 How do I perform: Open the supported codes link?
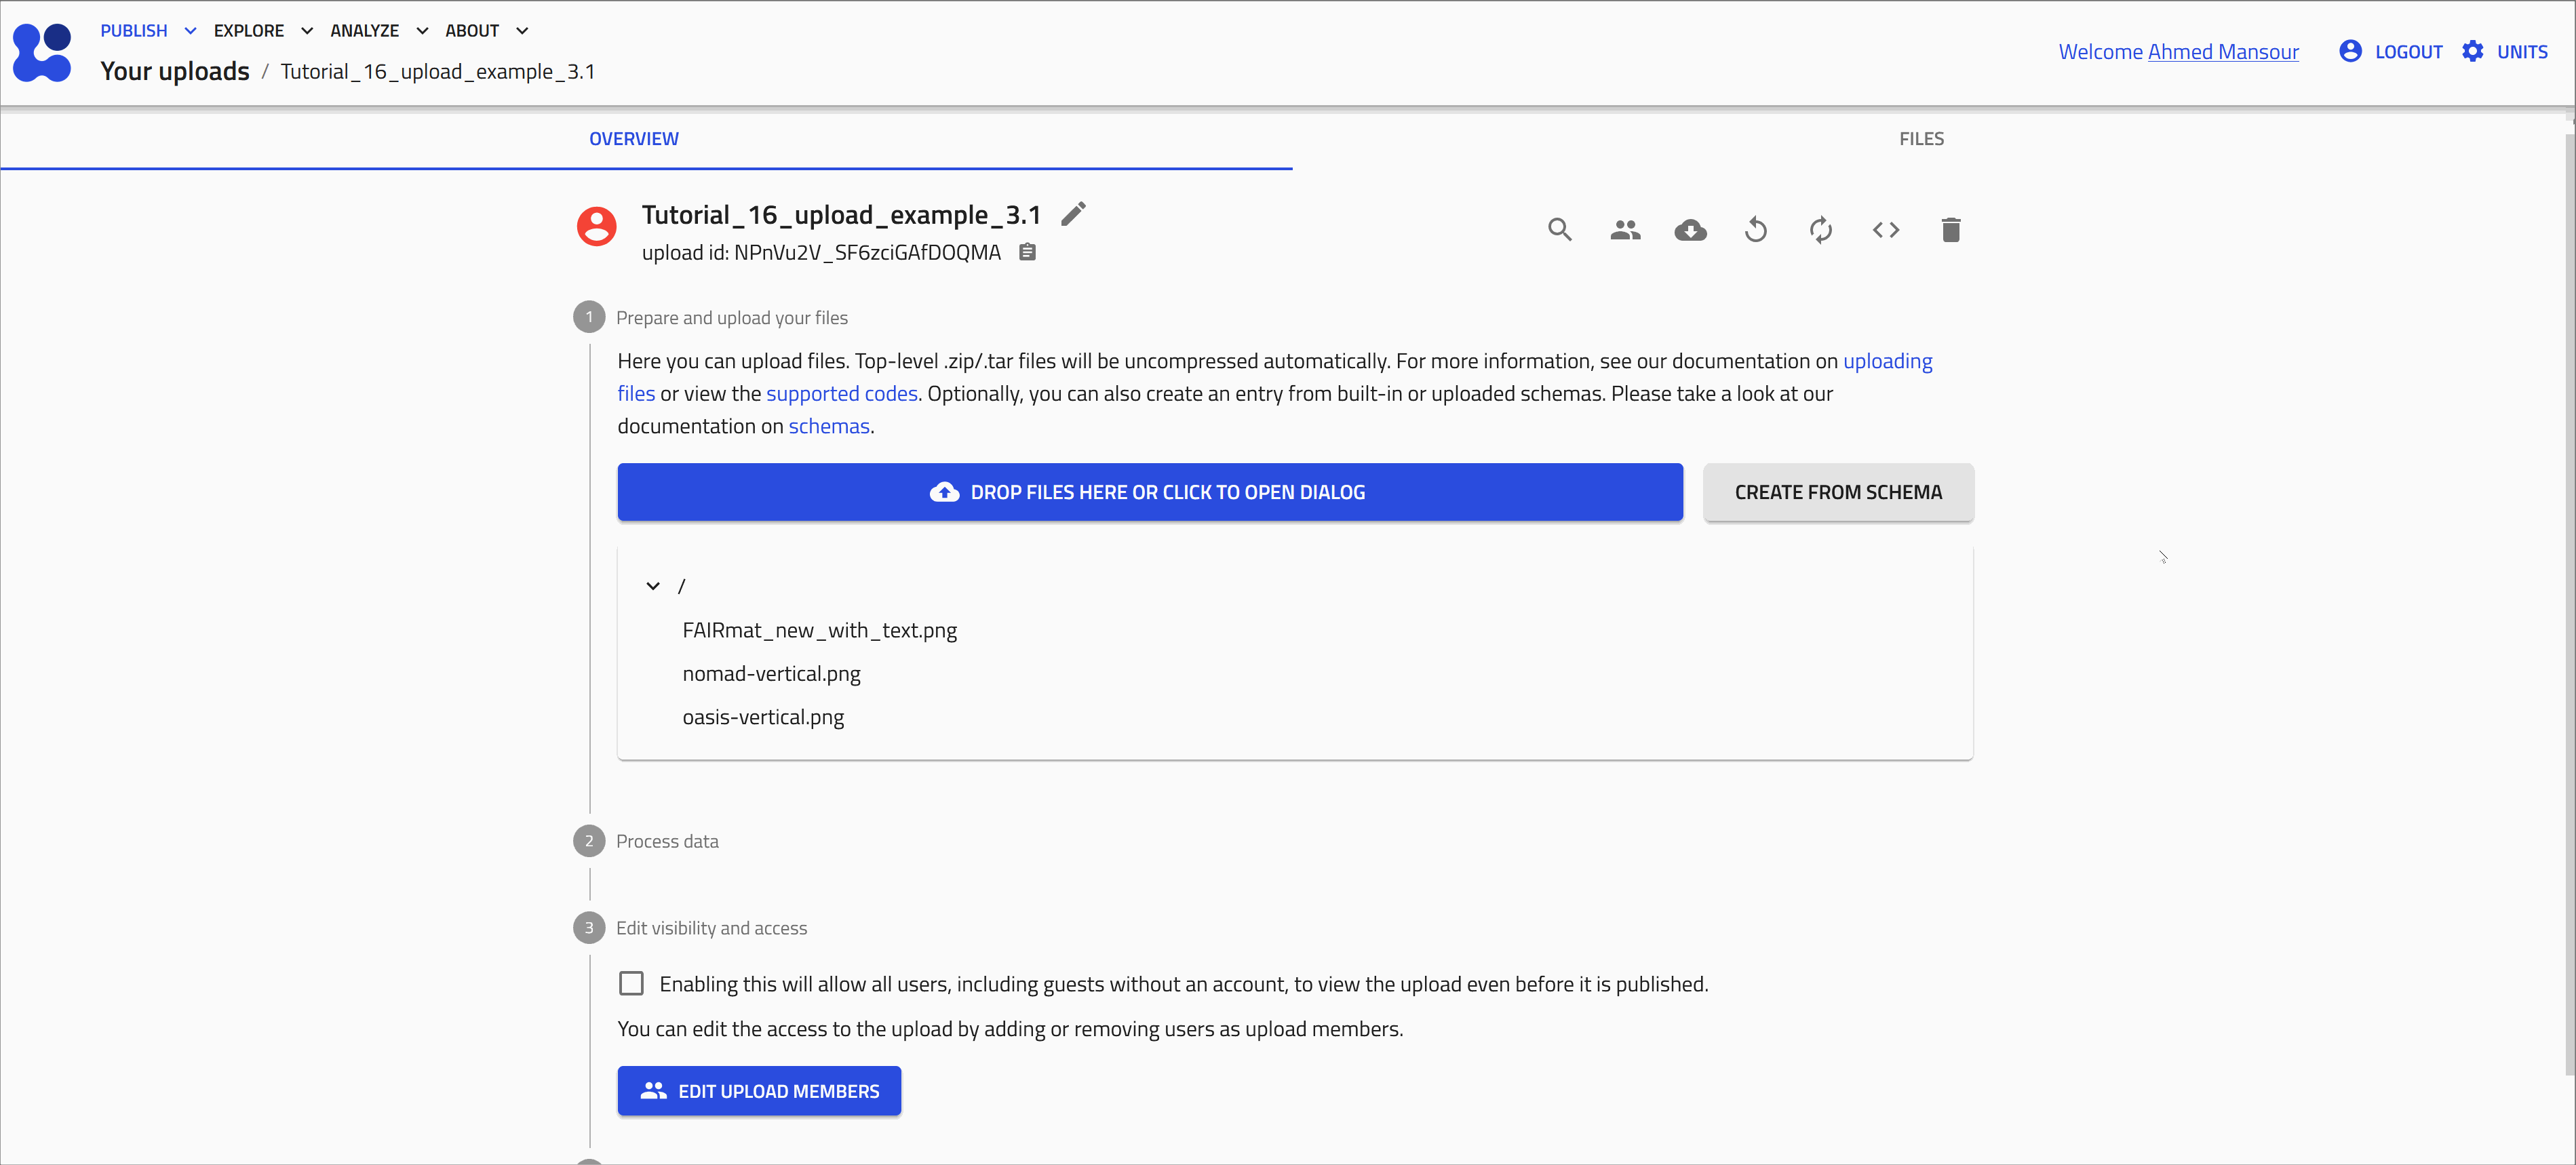[x=841, y=394]
